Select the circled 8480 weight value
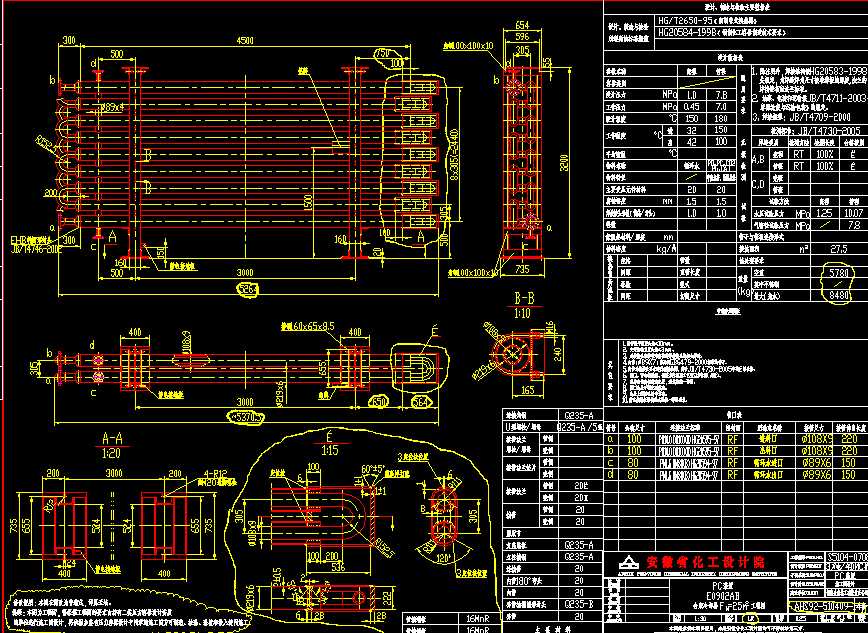This screenshot has width=868, height=633. coord(839,296)
